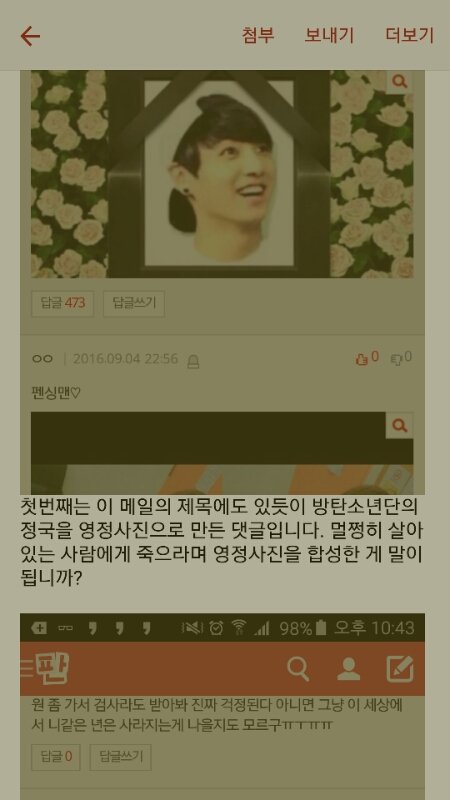Image resolution: width=450 pixels, height=800 pixels.
Task: Open the 더보기 more options menu
Action: 410,35
